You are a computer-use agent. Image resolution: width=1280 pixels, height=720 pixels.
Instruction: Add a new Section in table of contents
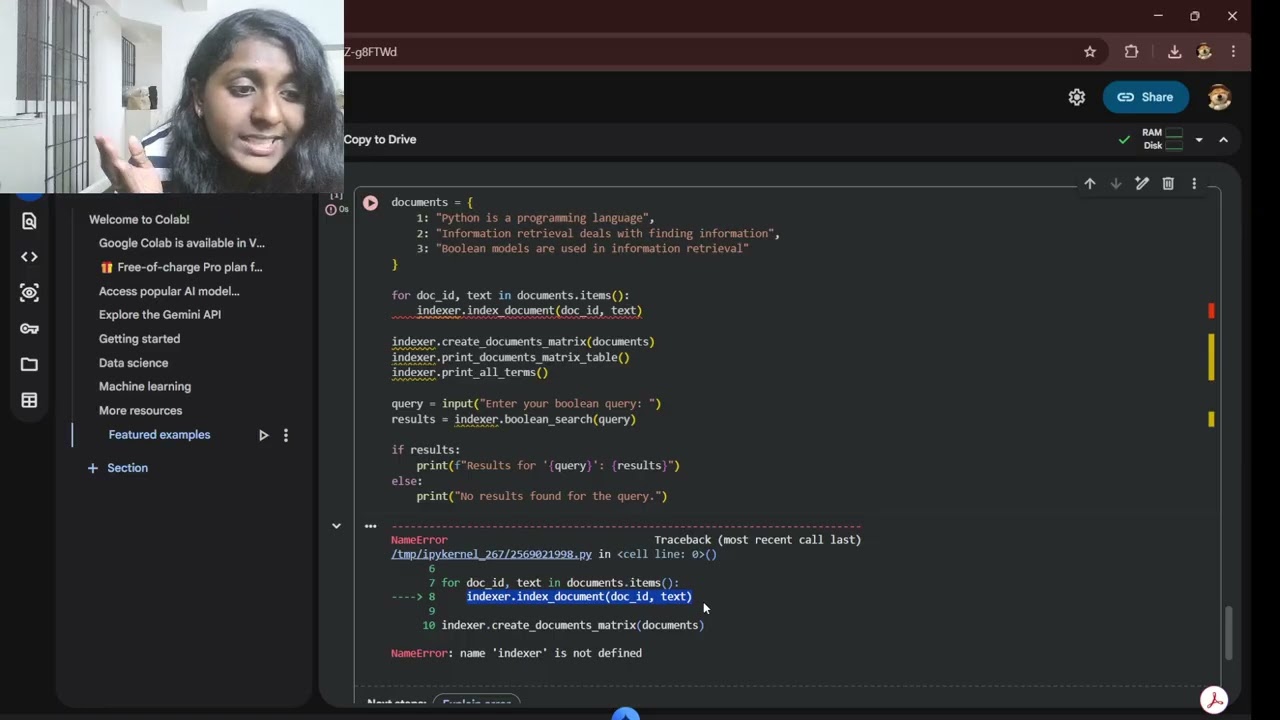(118, 468)
